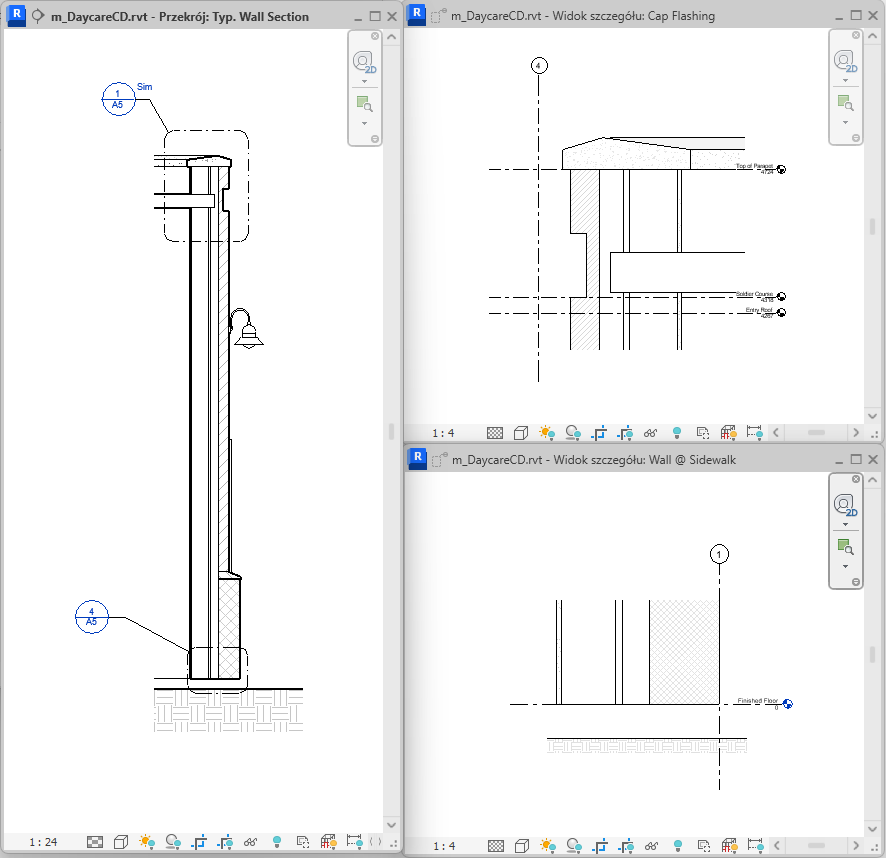Image resolution: width=886 pixels, height=858 pixels.
Task: Open navigation bar customize menu in Wall @ Sidewalk
Action: click(x=856, y=582)
